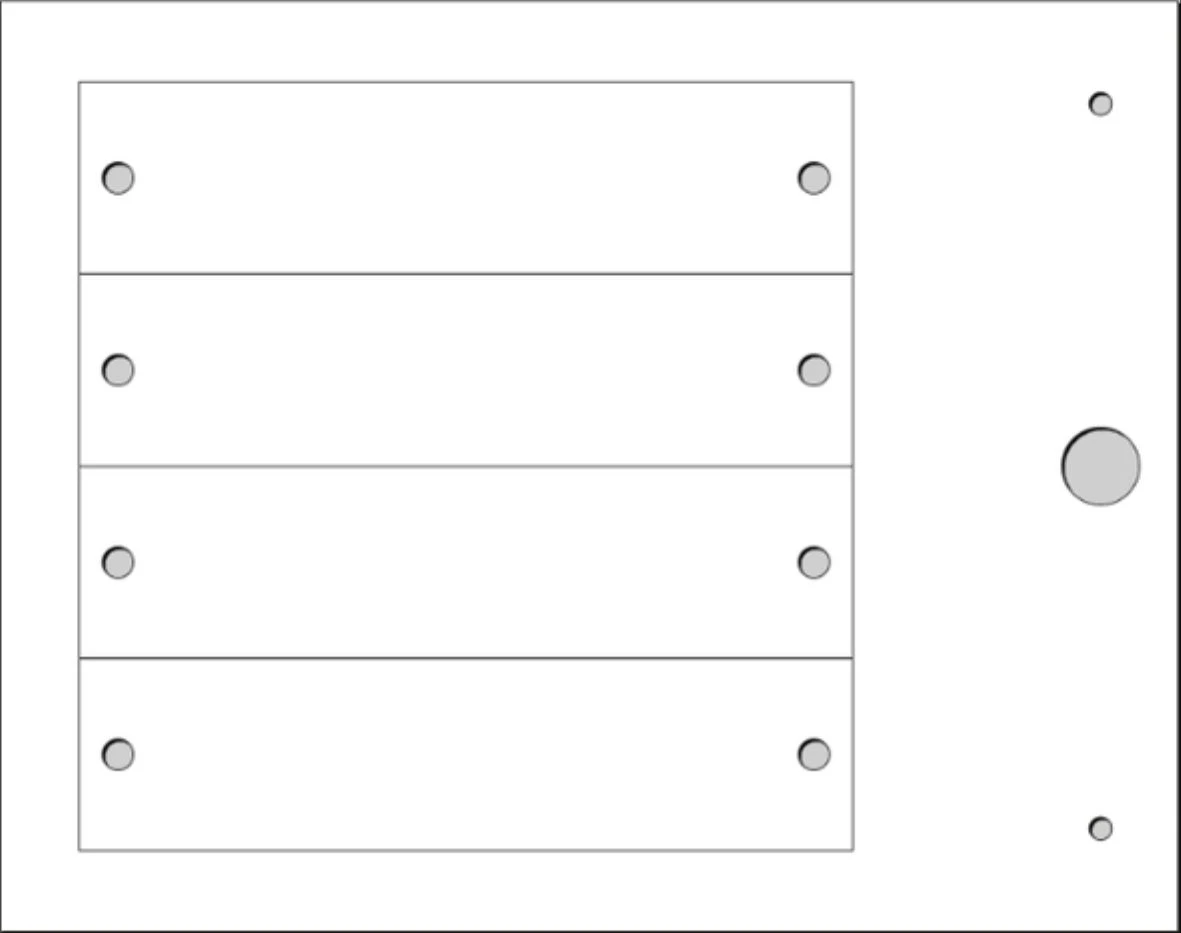Screen dimensions: 1181x933
Task: Click the small circle at the panel's lower right
Action: 1100,828
